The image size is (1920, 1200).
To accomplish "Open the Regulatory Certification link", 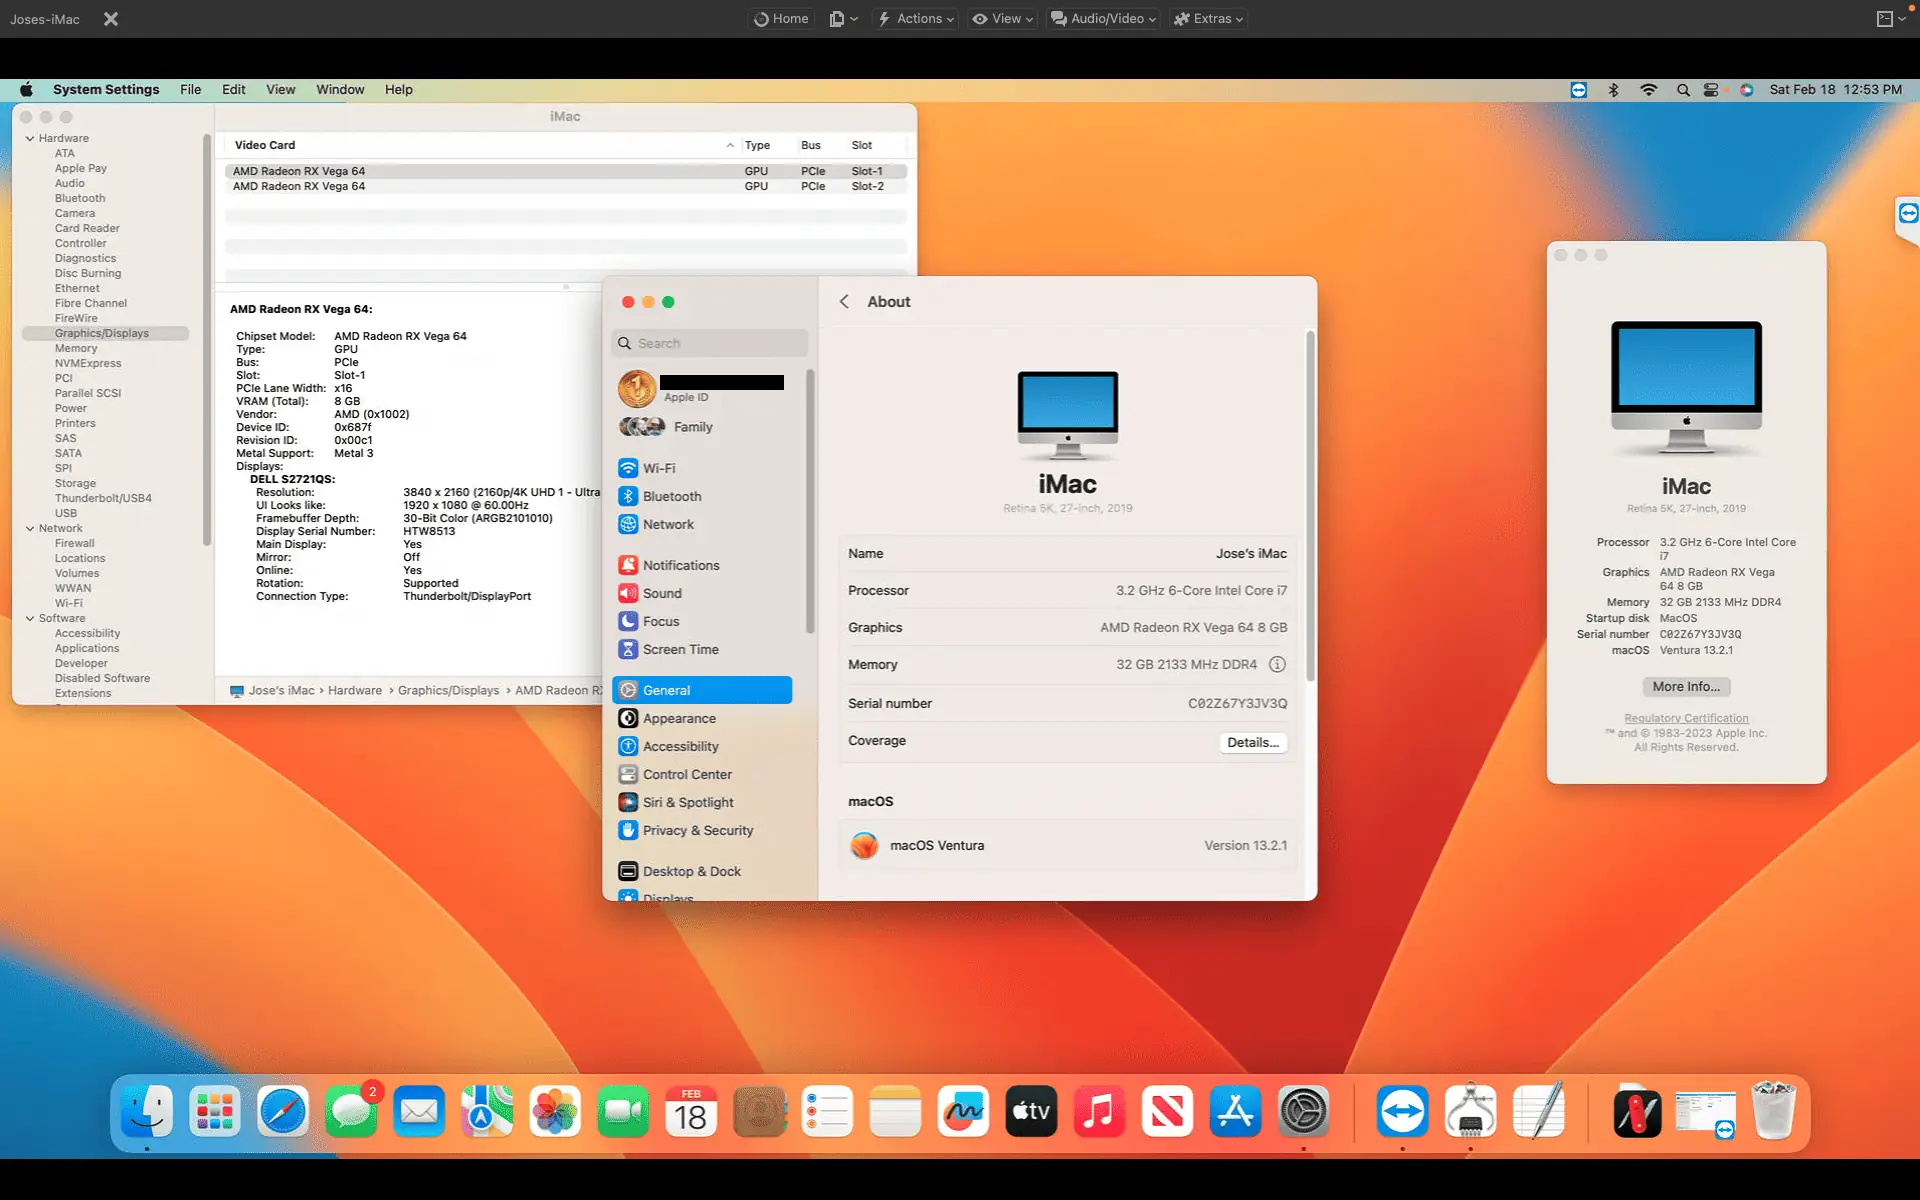I will pyautogui.click(x=1686, y=718).
